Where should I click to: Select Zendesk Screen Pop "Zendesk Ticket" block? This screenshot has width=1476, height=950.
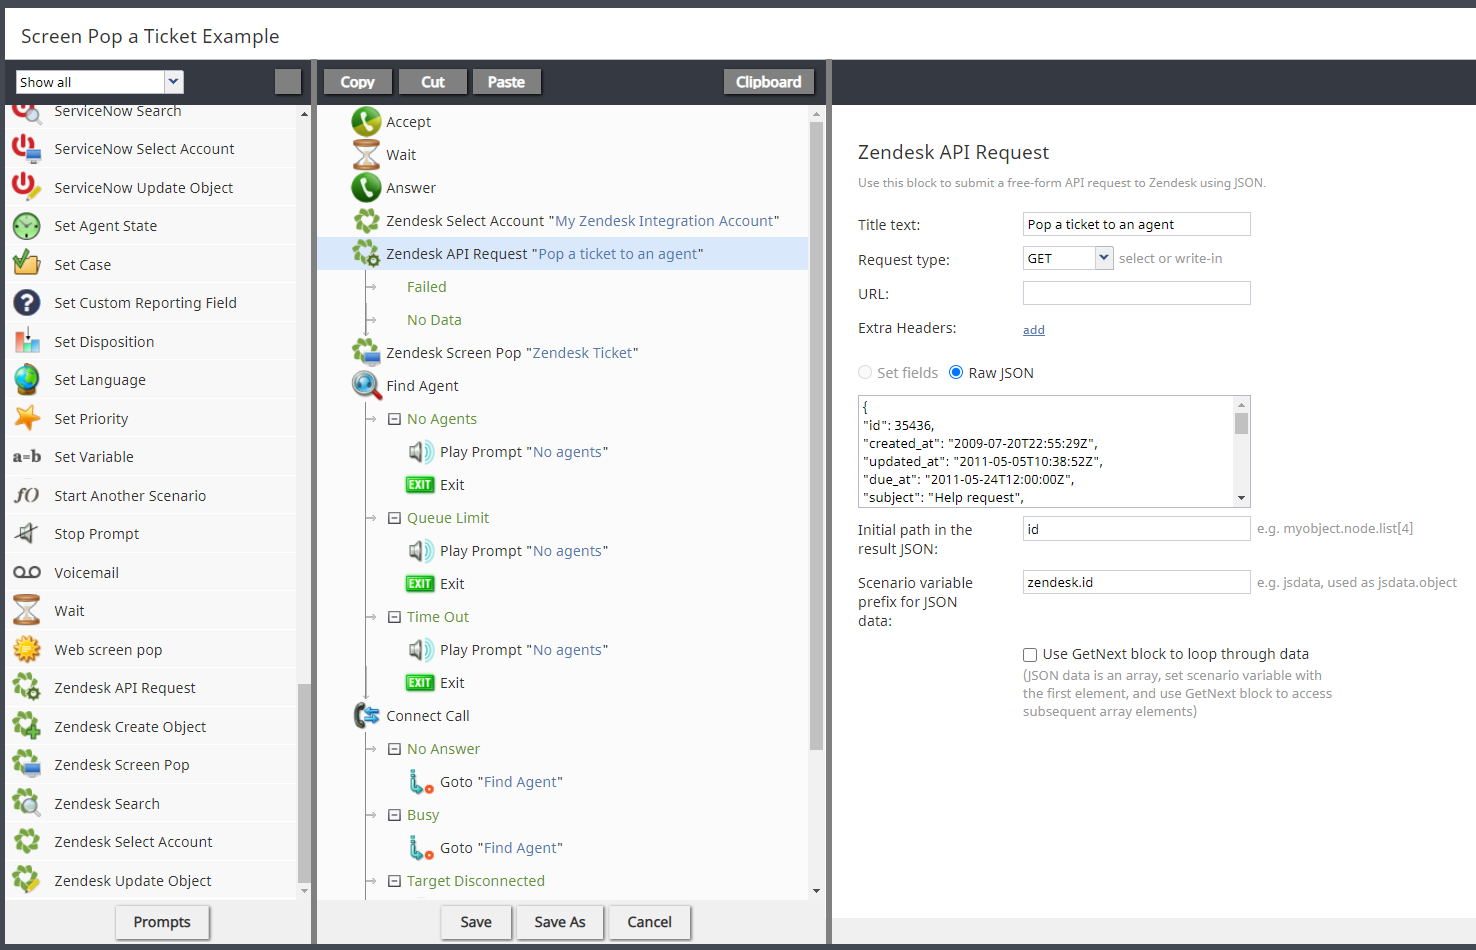coord(495,353)
